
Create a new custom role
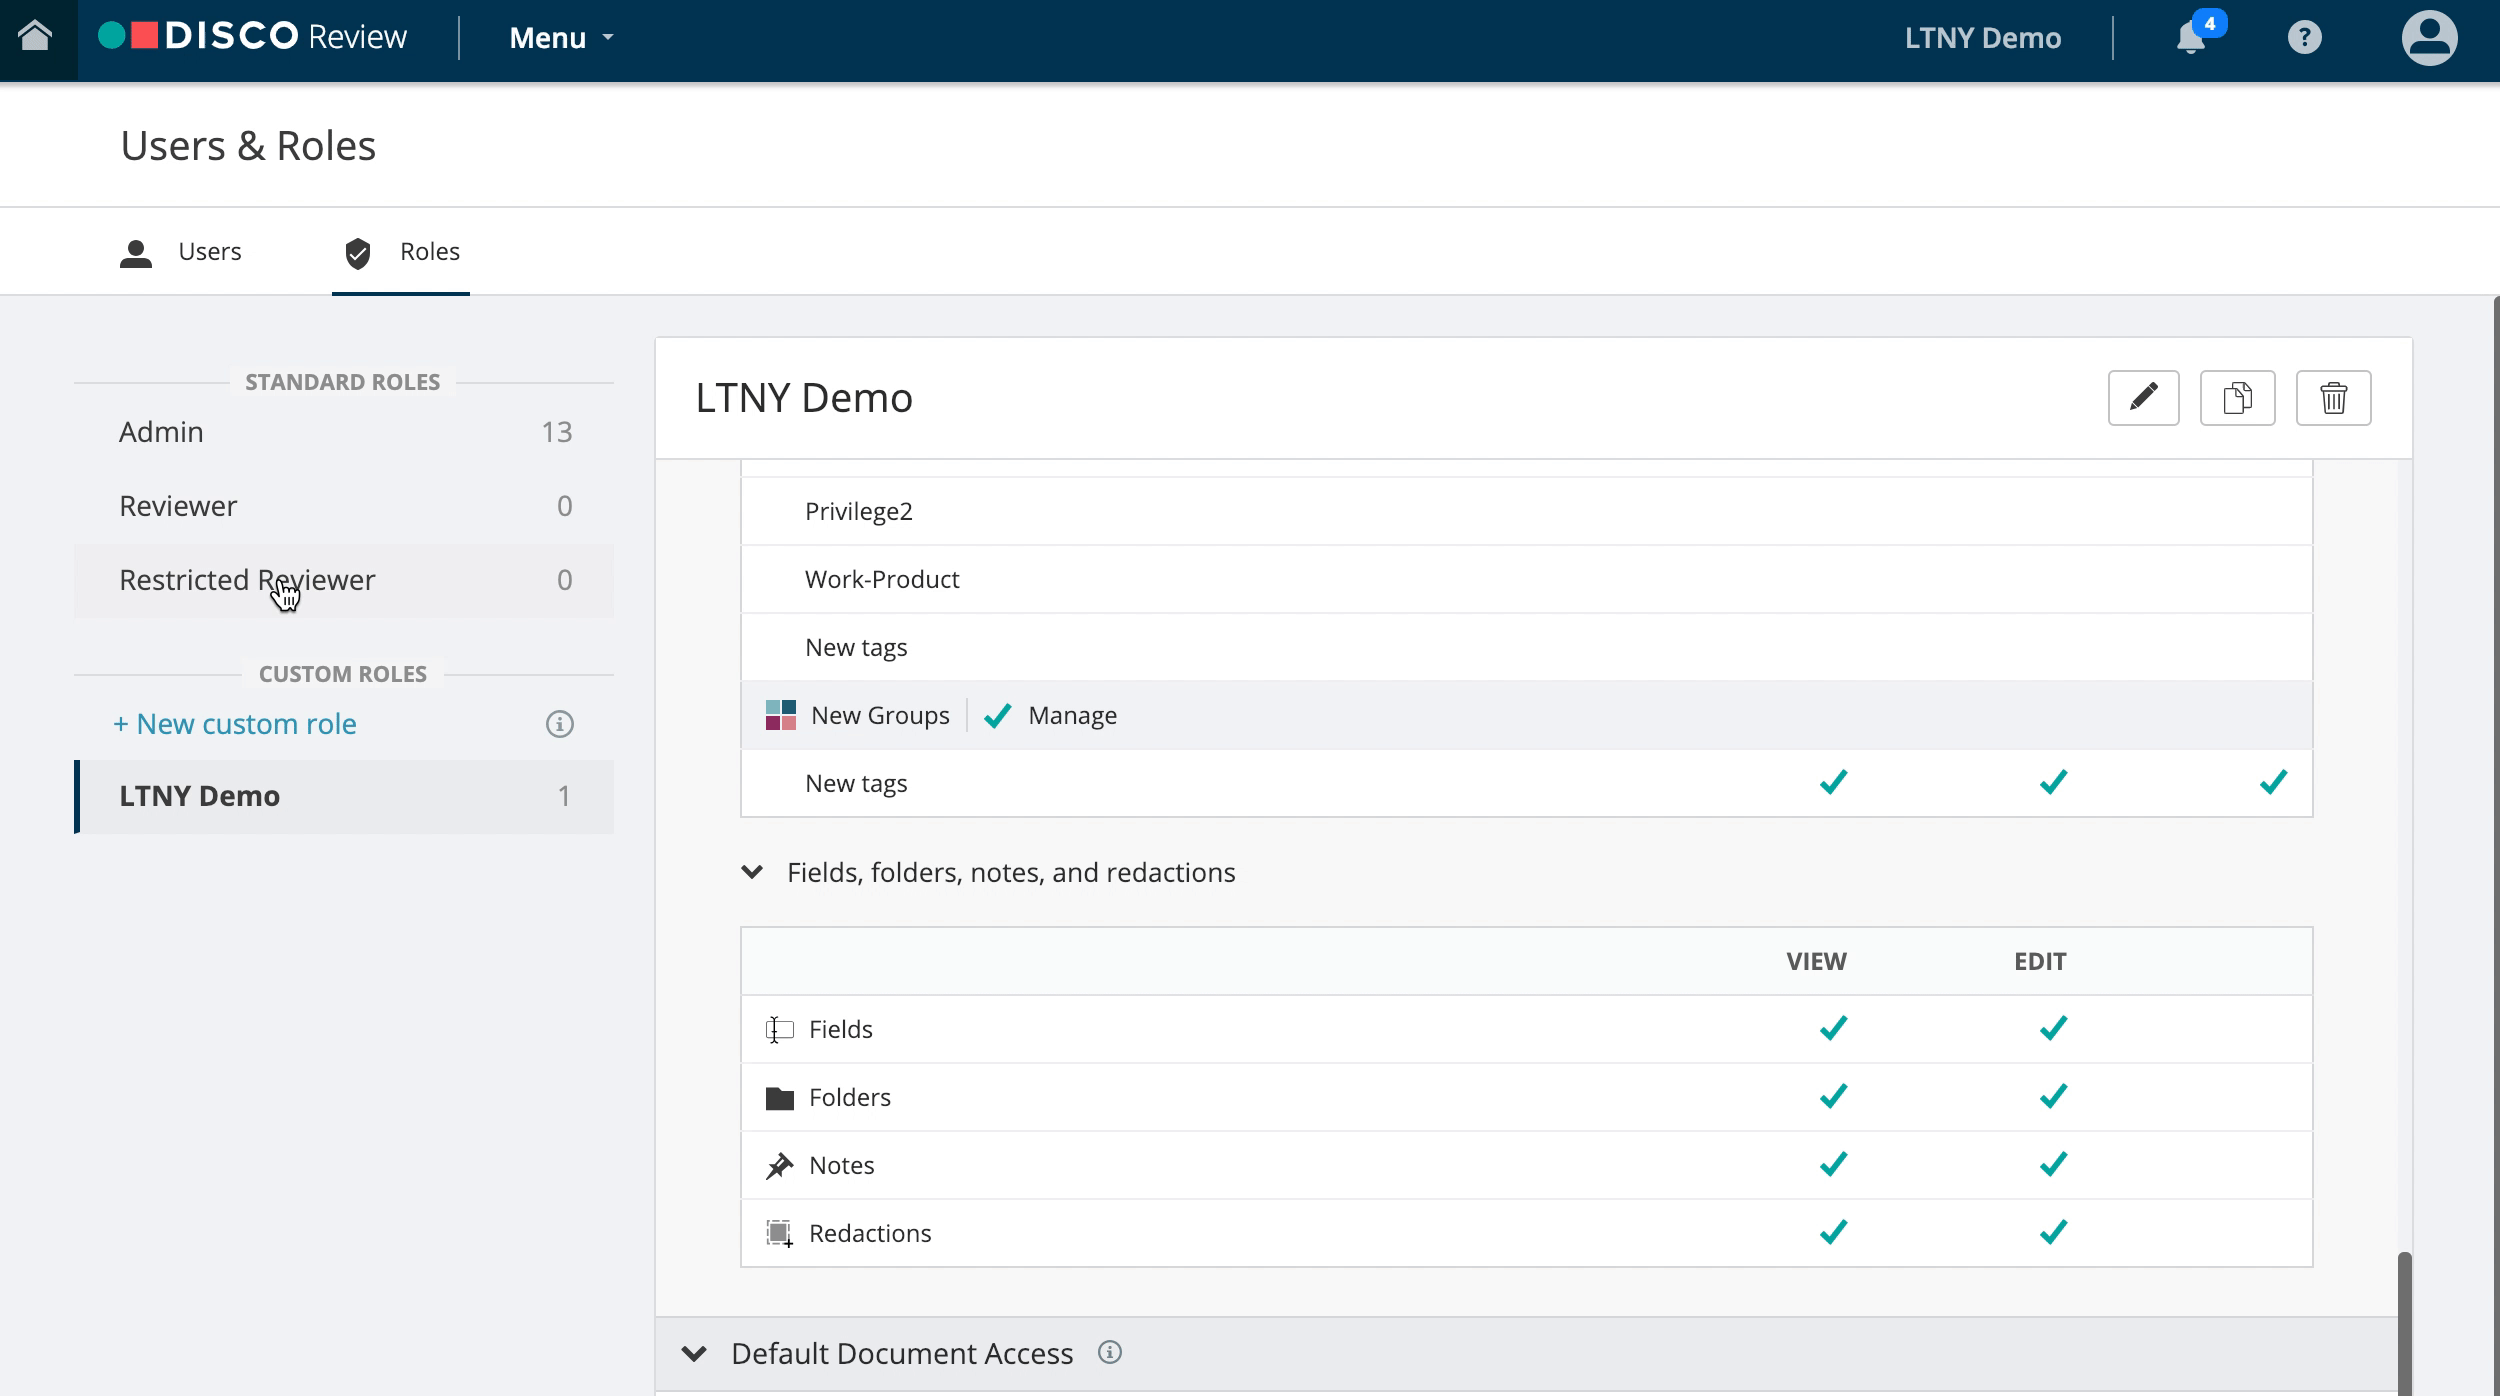[236, 723]
